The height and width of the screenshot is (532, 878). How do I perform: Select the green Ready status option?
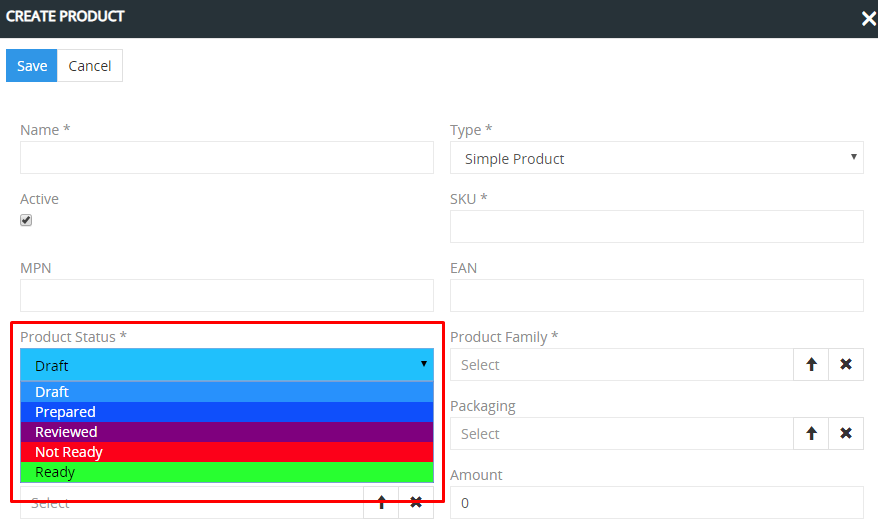[227, 472]
